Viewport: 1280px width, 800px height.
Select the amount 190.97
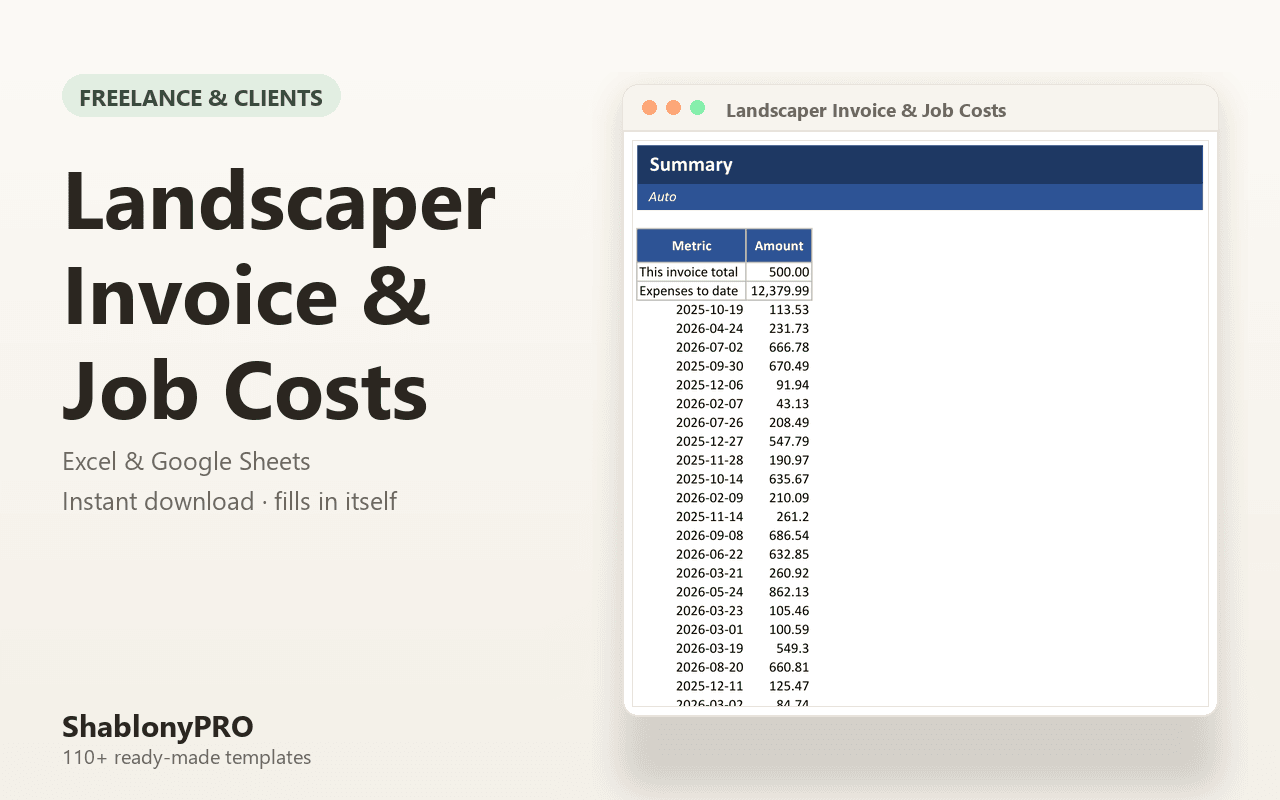pyautogui.click(x=788, y=461)
